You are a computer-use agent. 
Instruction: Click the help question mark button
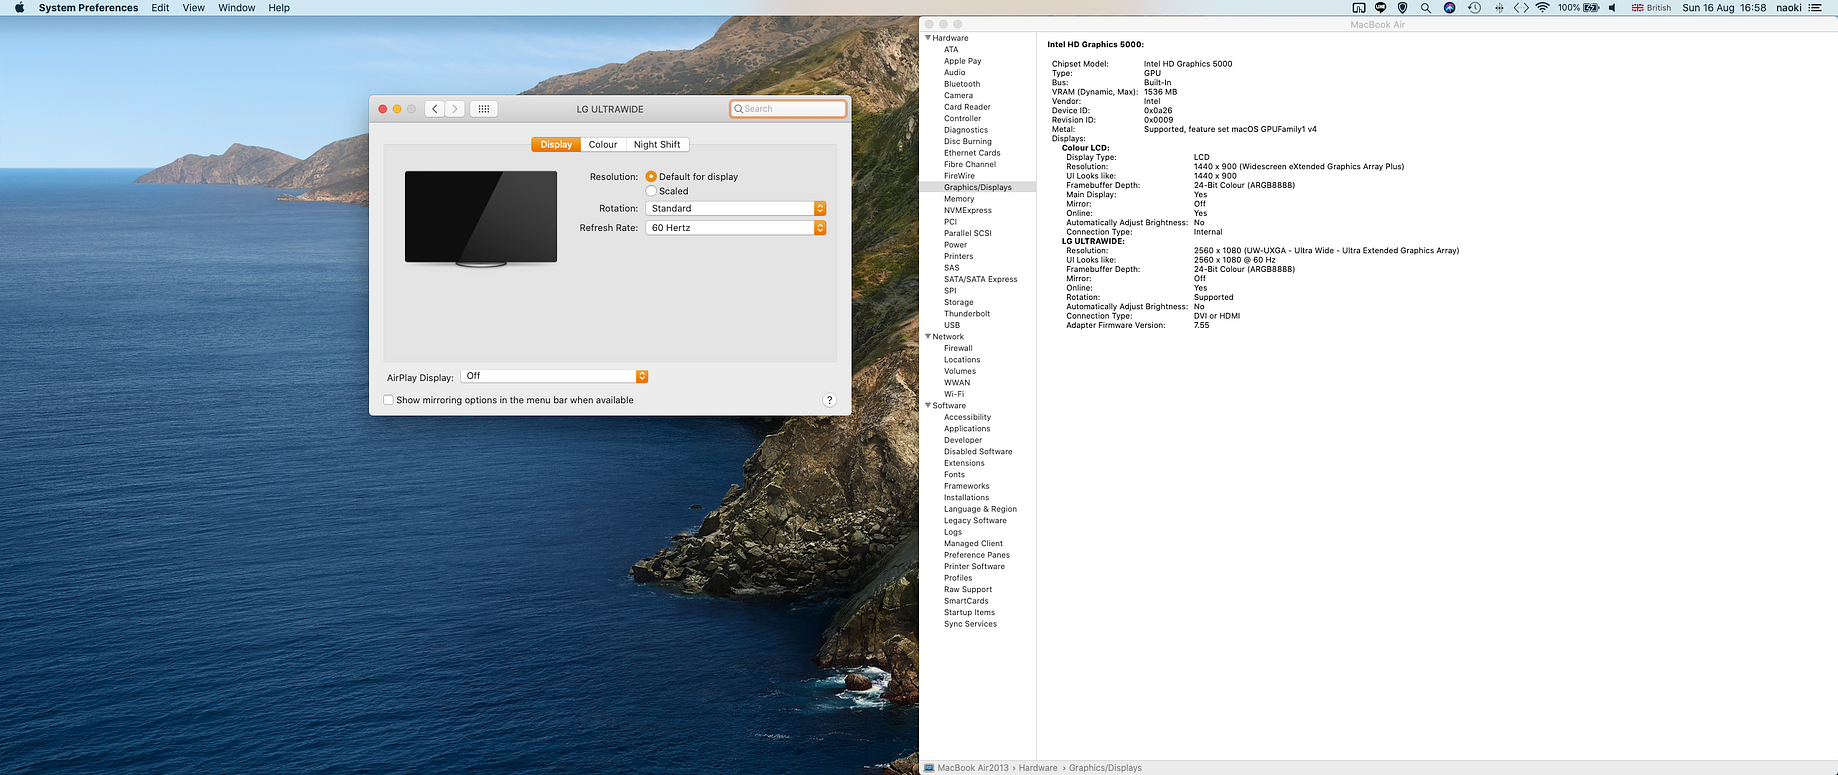click(829, 400)
